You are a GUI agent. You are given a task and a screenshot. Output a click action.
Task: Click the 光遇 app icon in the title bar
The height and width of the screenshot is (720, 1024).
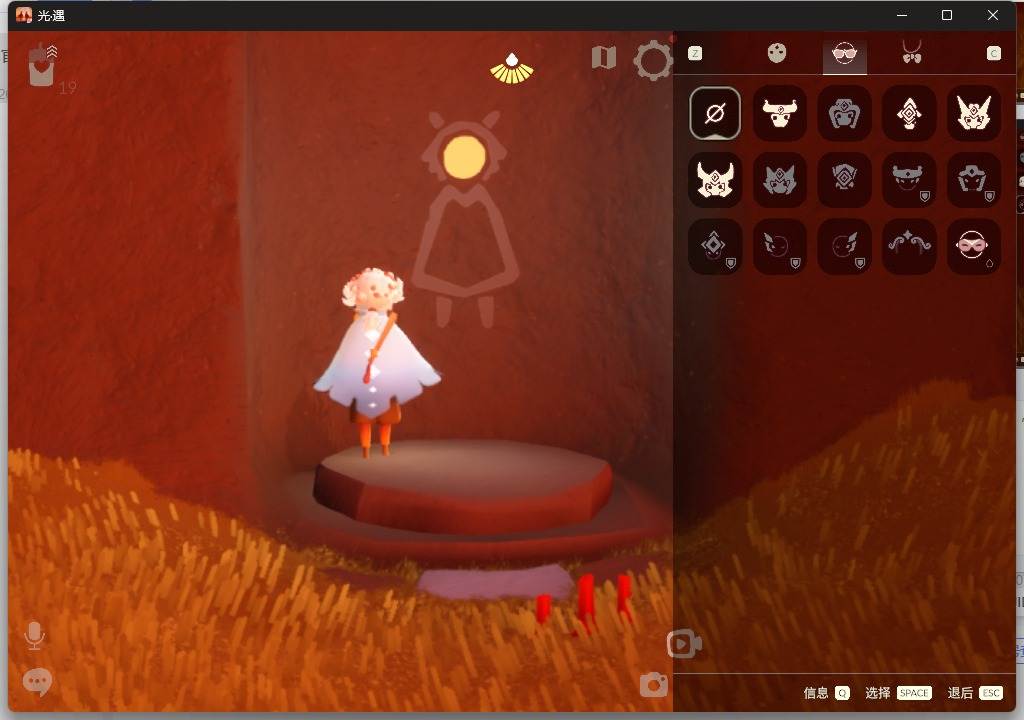[24, 15]
